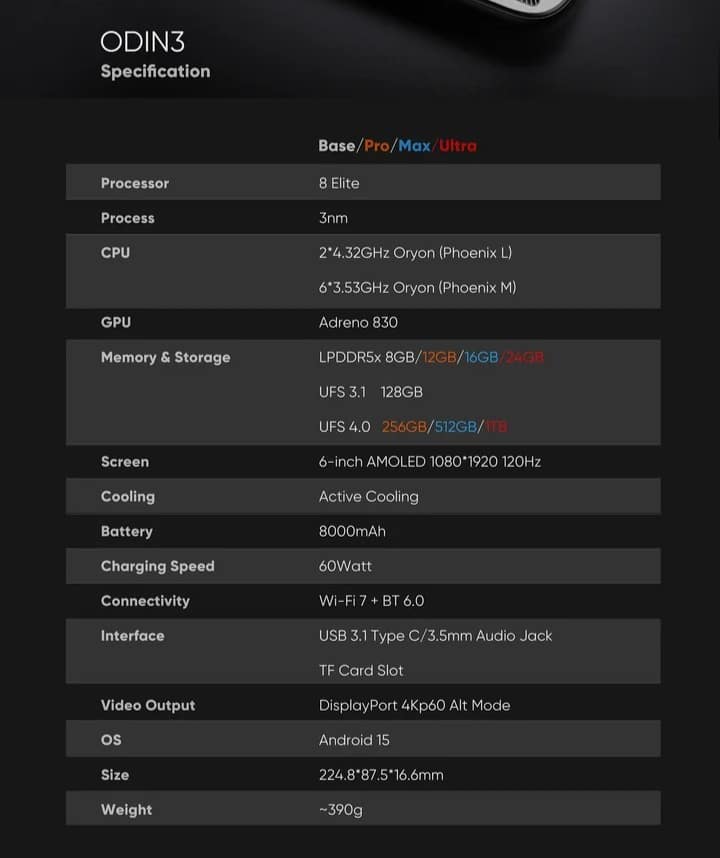Image resolution: width=720 pixels, height=858 pixels.
Task: Click the Active Cooling value
Action: pos(368,496)
